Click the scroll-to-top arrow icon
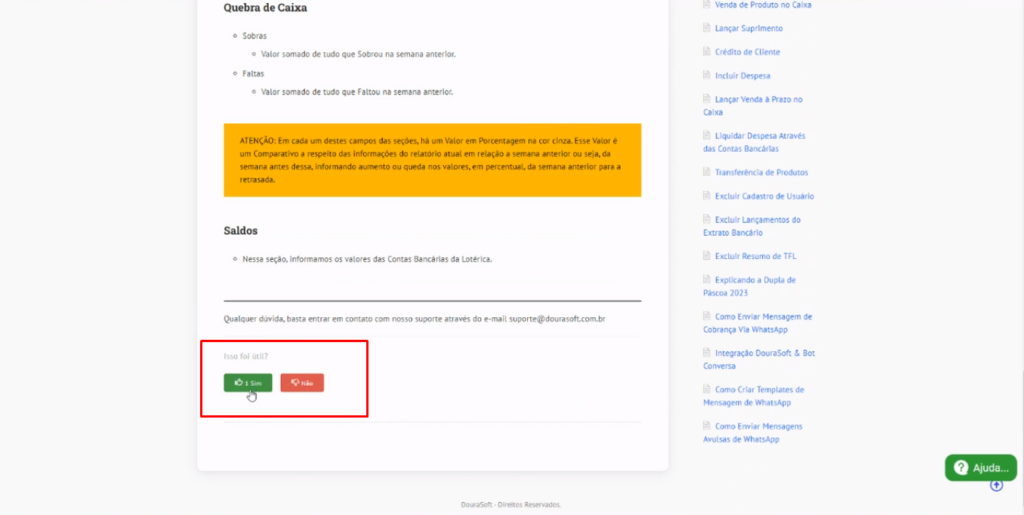 pos(996,485)
